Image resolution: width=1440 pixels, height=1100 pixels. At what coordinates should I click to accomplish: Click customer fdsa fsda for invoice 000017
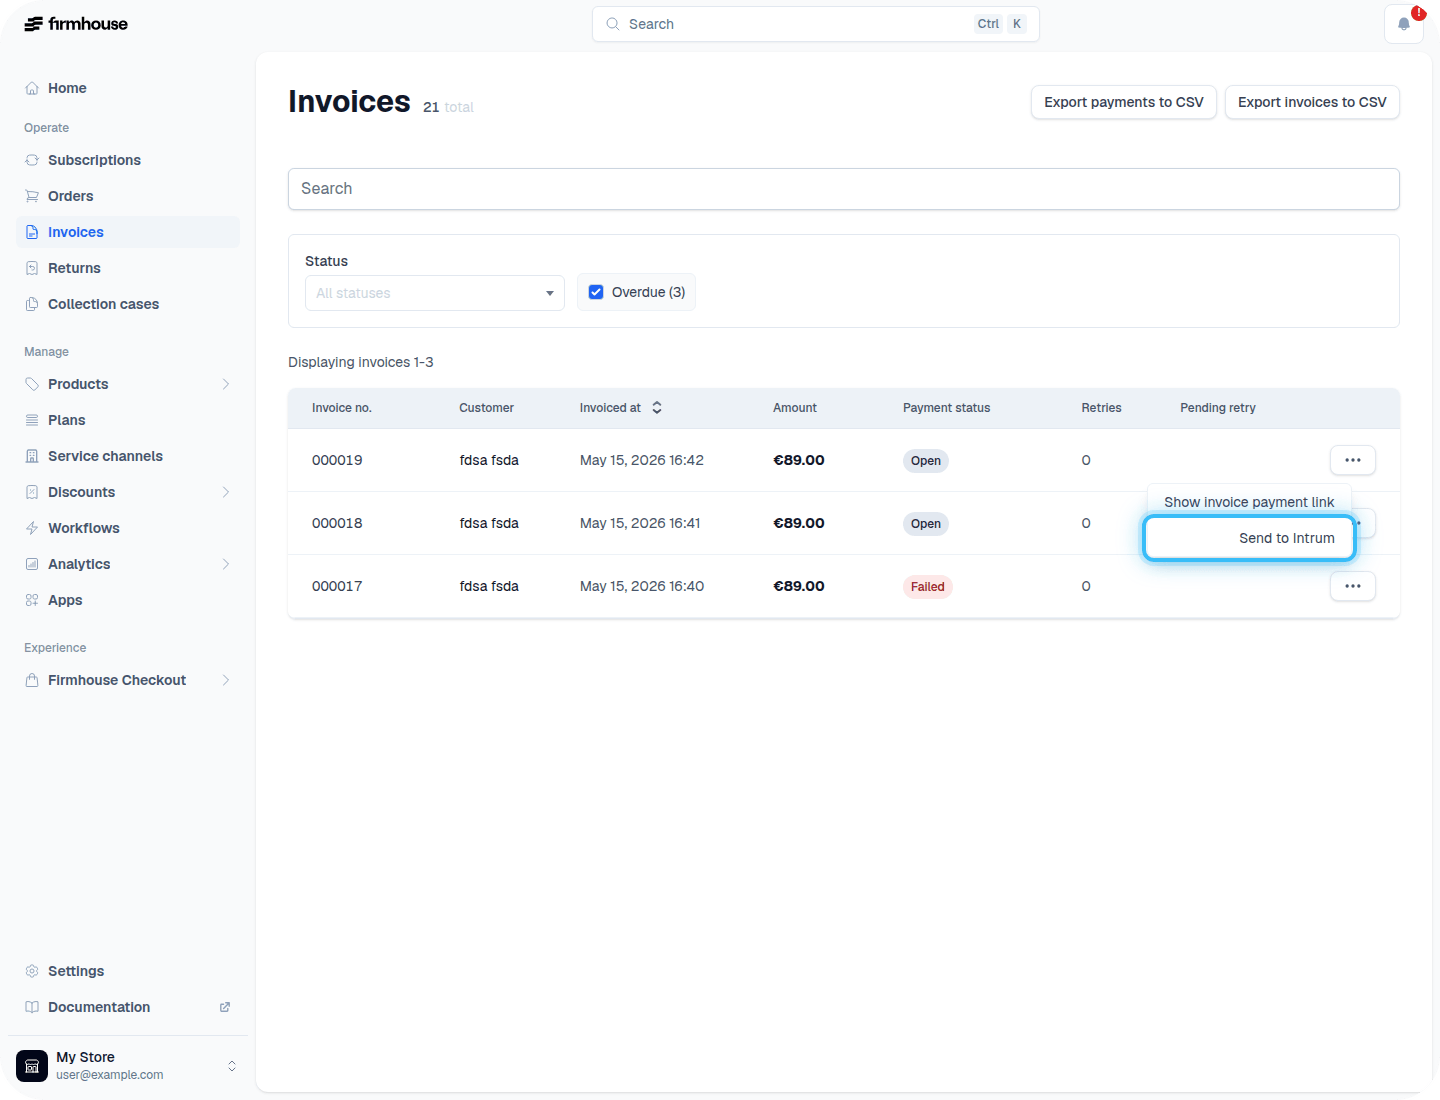pos(489,586)
